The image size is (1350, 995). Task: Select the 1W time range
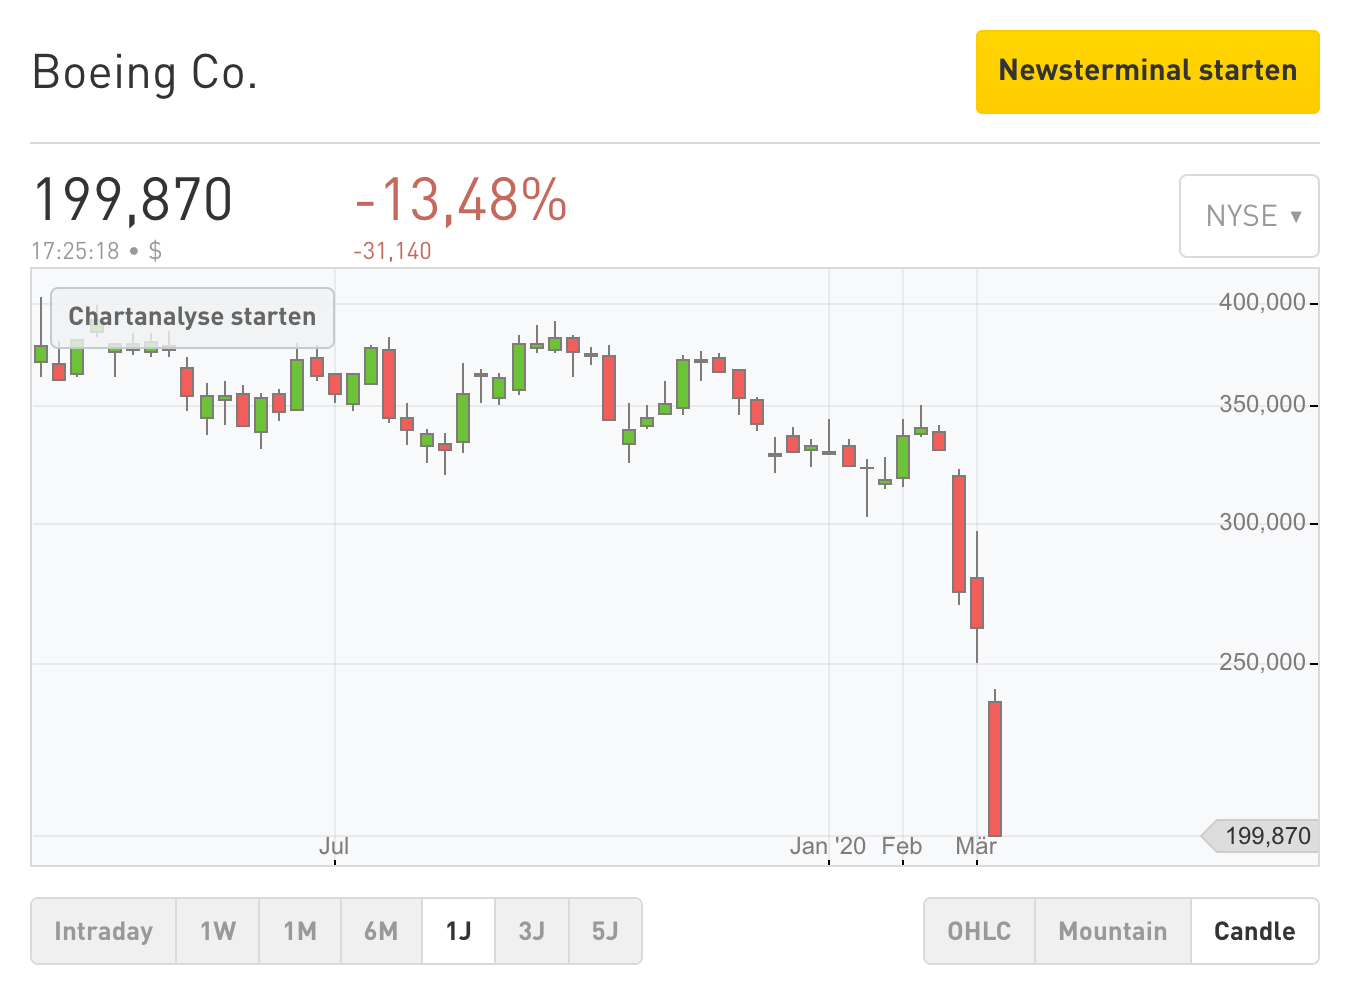(x=218, y=931)
